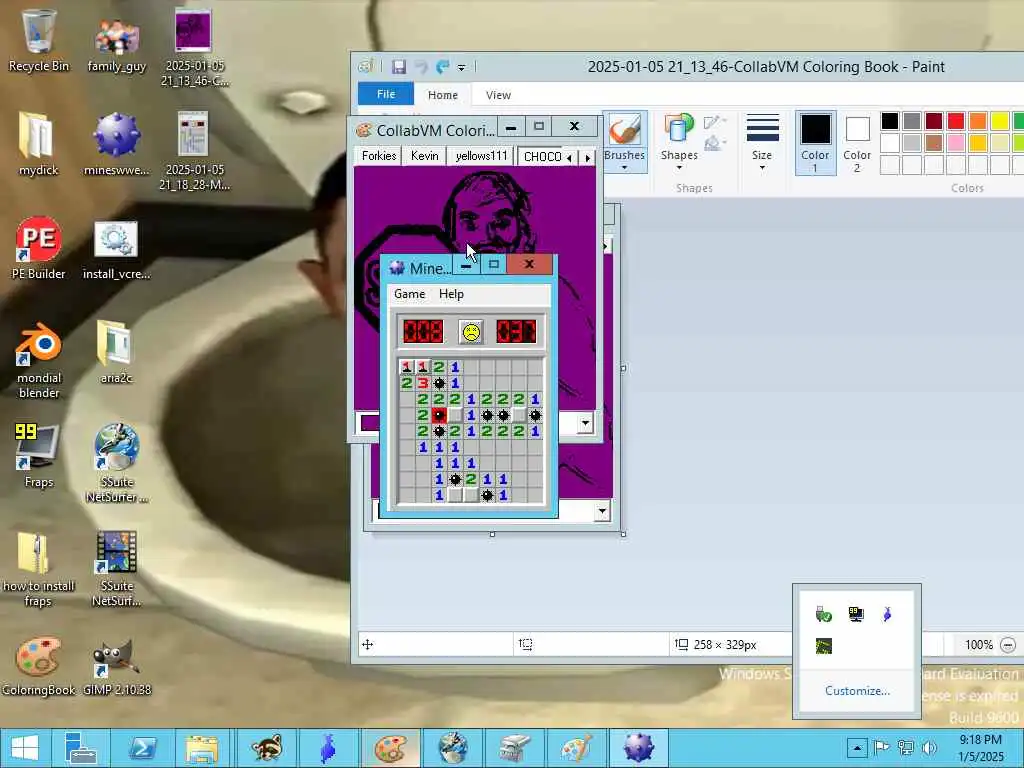Expand the Size dropdown arrow
Screen dimensions: 1024x768
click(x=762, y=168)
